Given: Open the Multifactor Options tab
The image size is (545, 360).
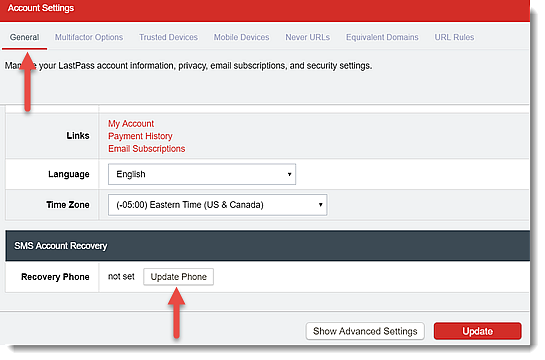Looking at the screenshot, I should click(x=89, y=37).
